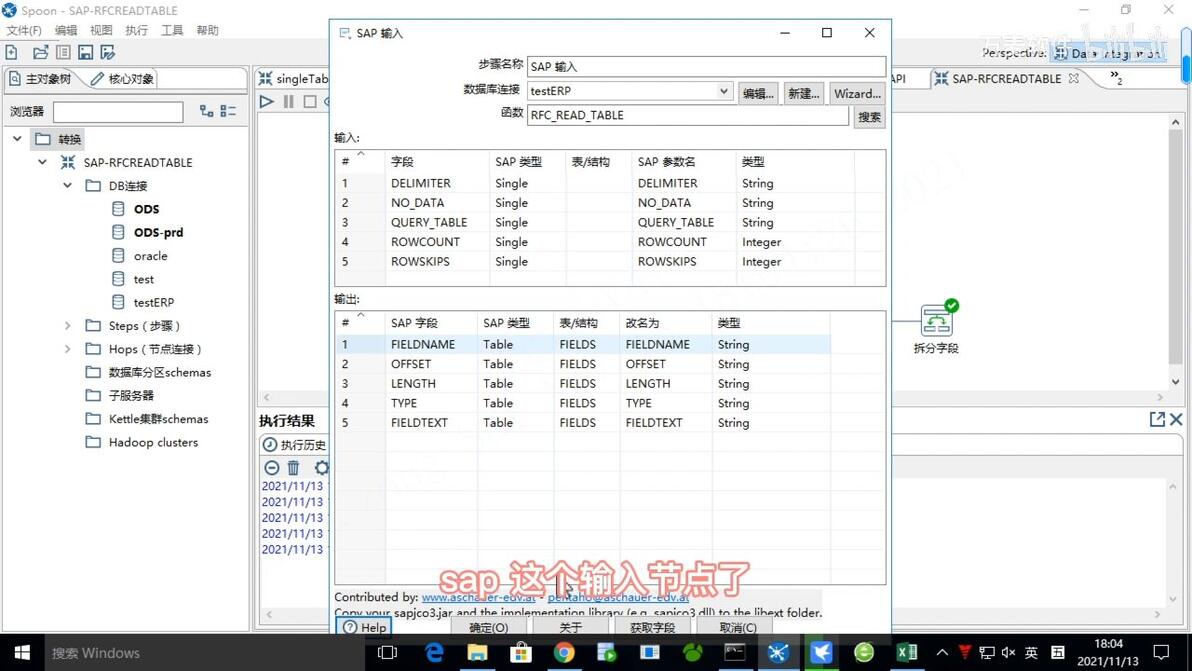Switch to the 主对象树 tab
The width and height of the screenshot is (1192, 671).
coord(41,79)
